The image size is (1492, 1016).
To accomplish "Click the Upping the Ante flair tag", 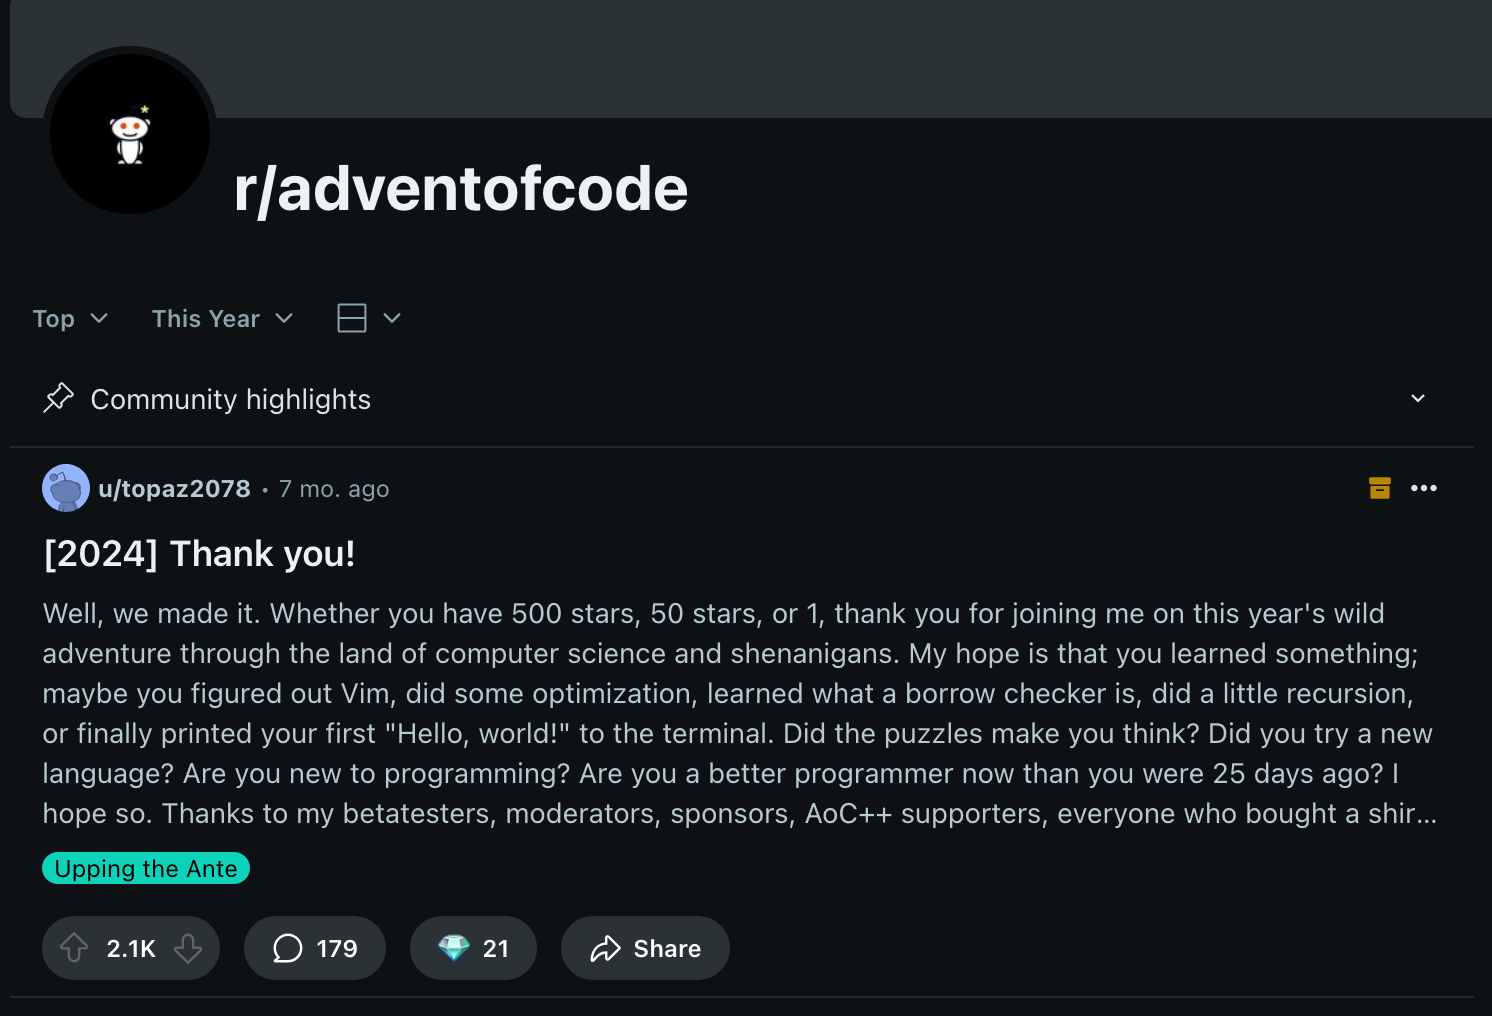I will (x=146, y=868).
